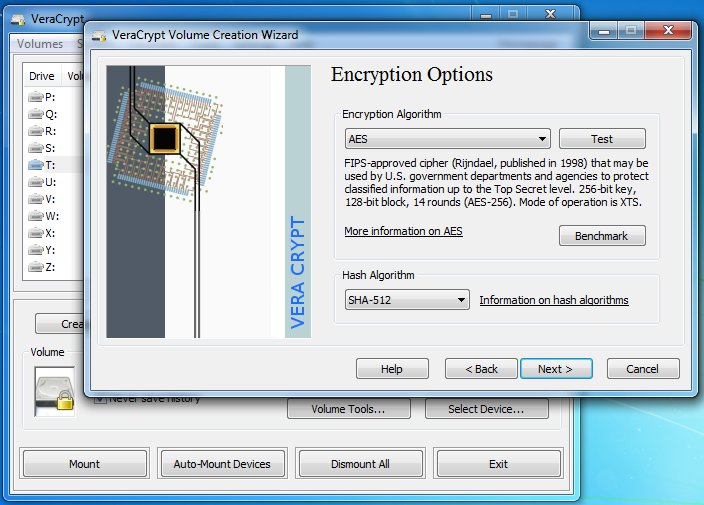Viewport: 704px width, 505px height.
Task: Click Select Device in VeraCrypt window
Action: (486, 409)
